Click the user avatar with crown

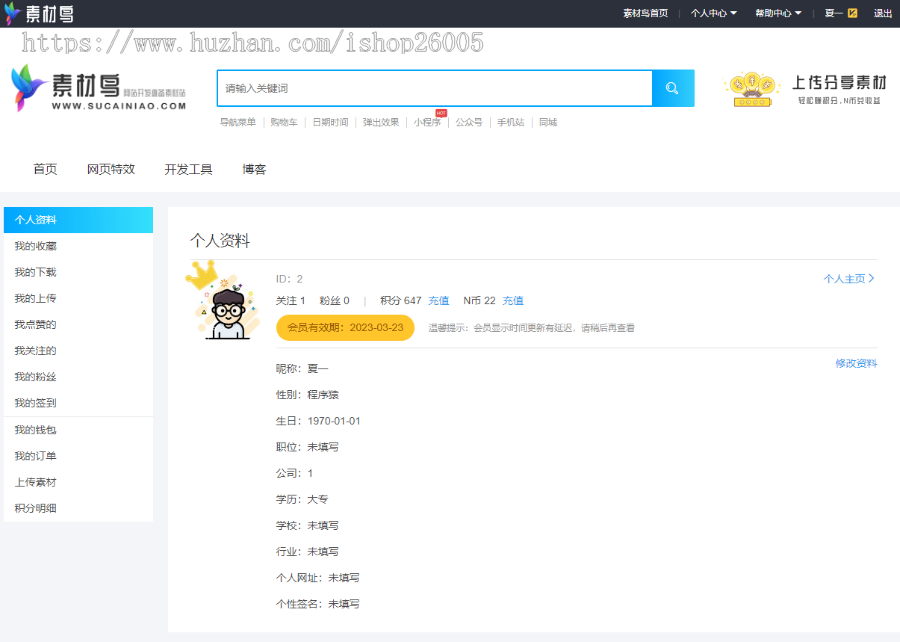click(223, 303)
